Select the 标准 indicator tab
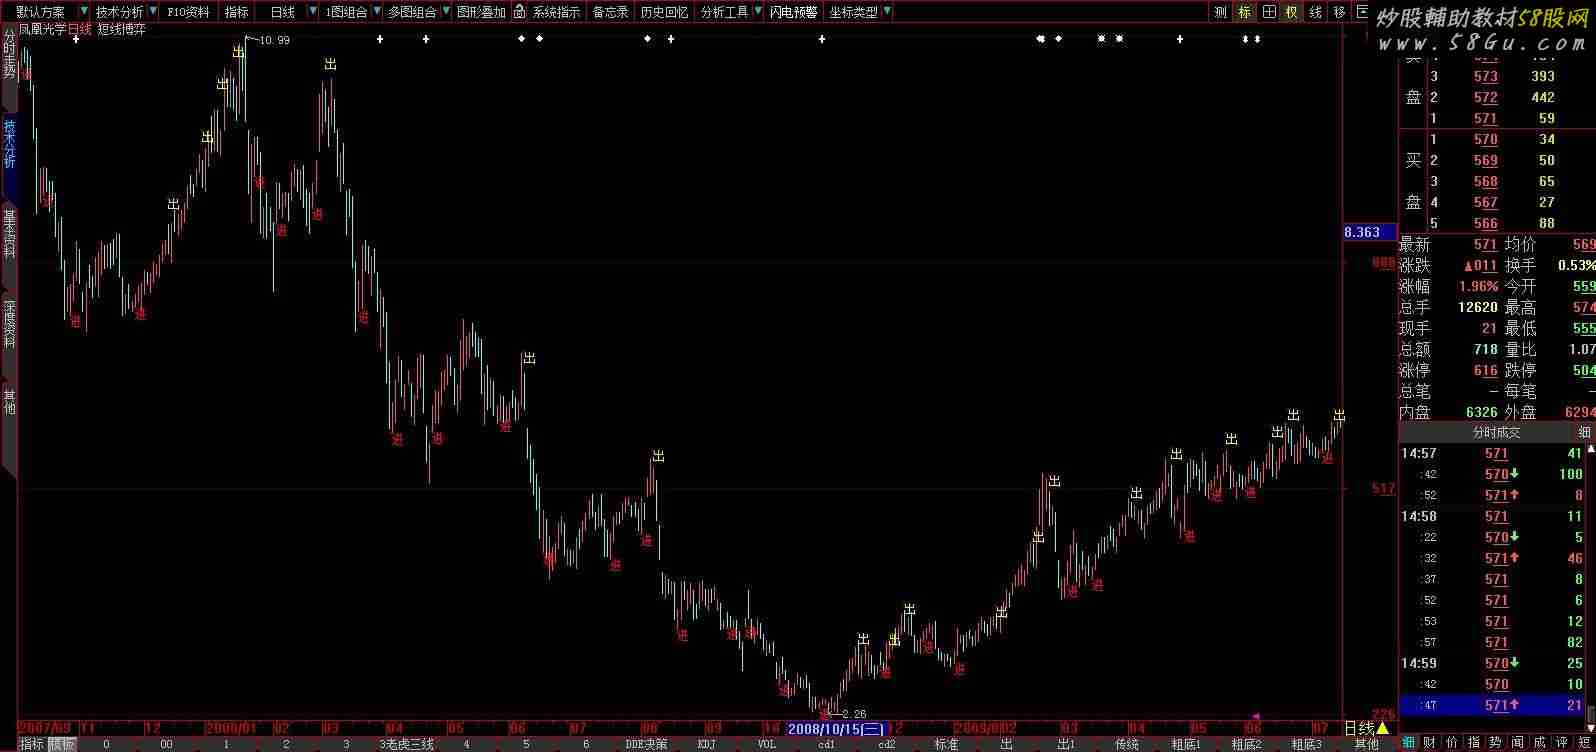The height and width of the screenshot is (752, 1596). click(946, 744)
